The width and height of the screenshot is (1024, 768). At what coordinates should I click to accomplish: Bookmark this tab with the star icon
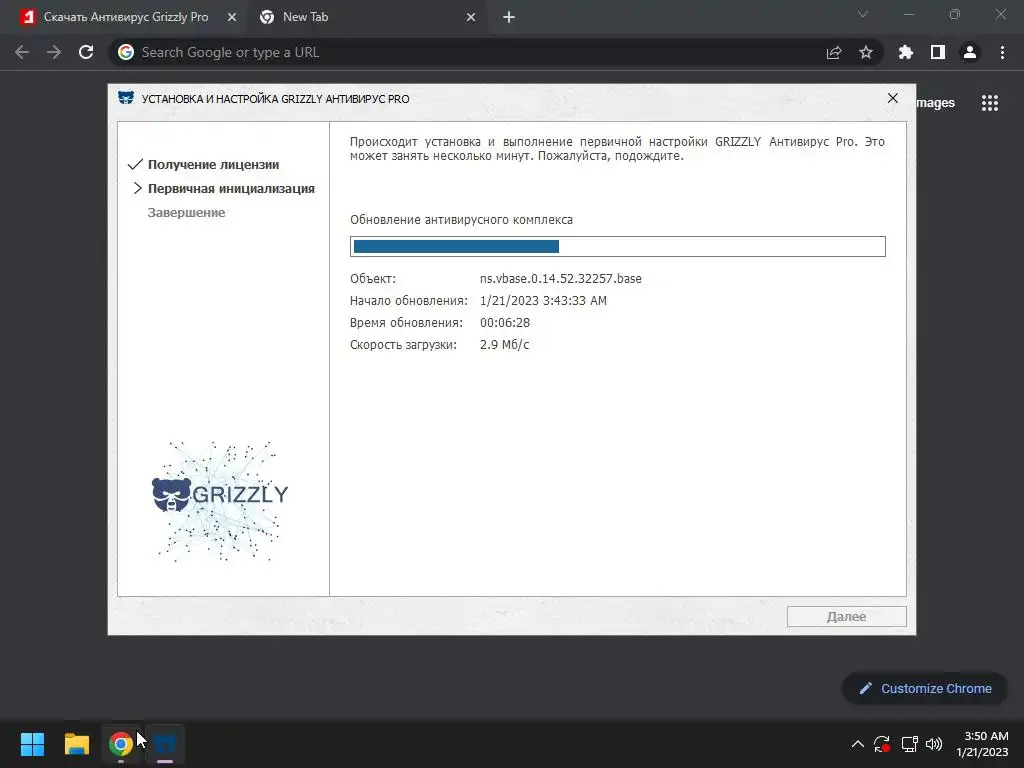[866, 52]
